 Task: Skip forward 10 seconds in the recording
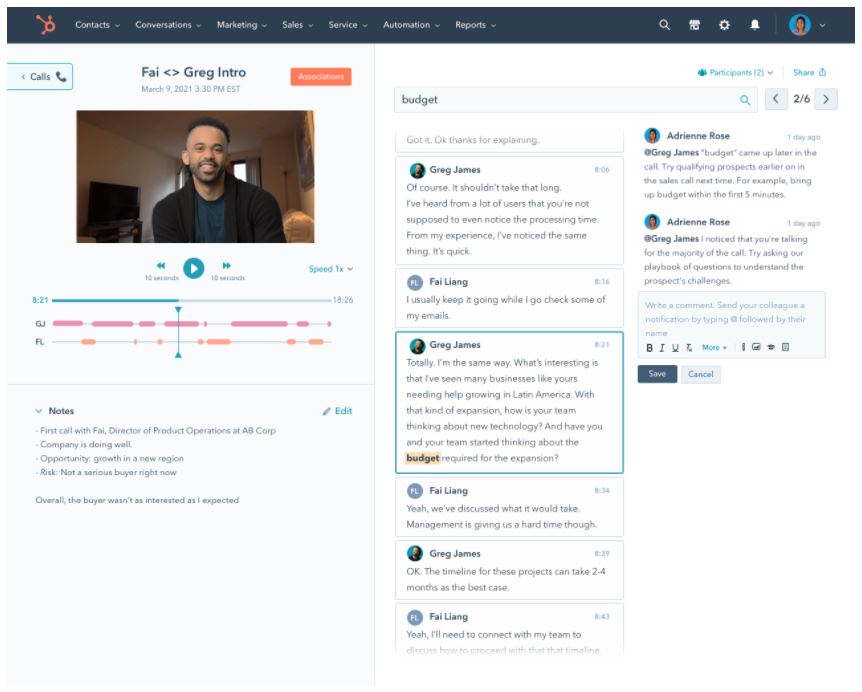pyautogui.click(x=228, y=266)
